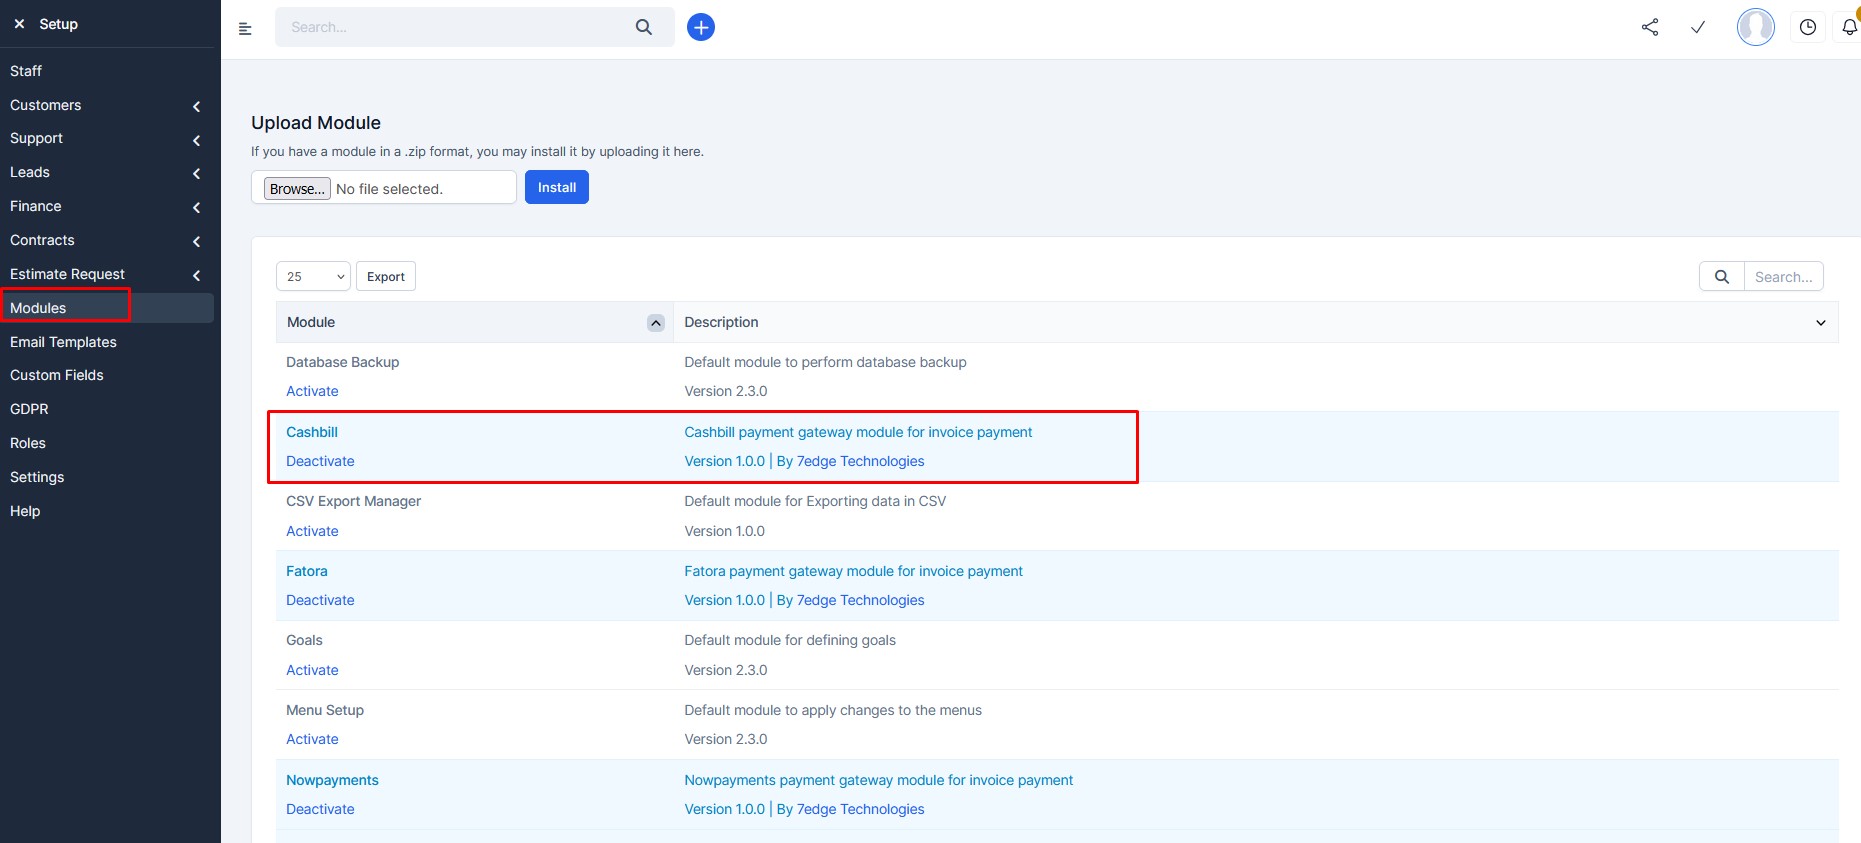Open the notifications bell icon

click(x=1849, y=27)
